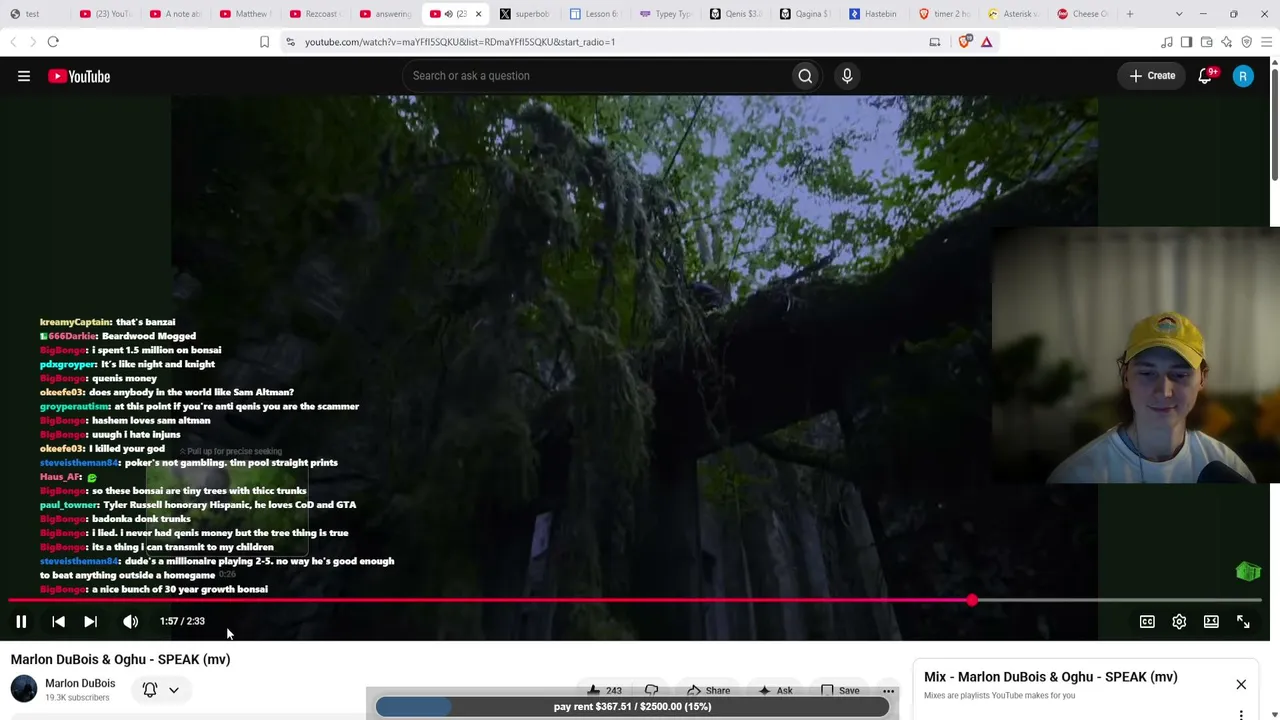Viewport: 1280px width, 720px height.
Task: Pause the video
Action: tap(21, 622)
